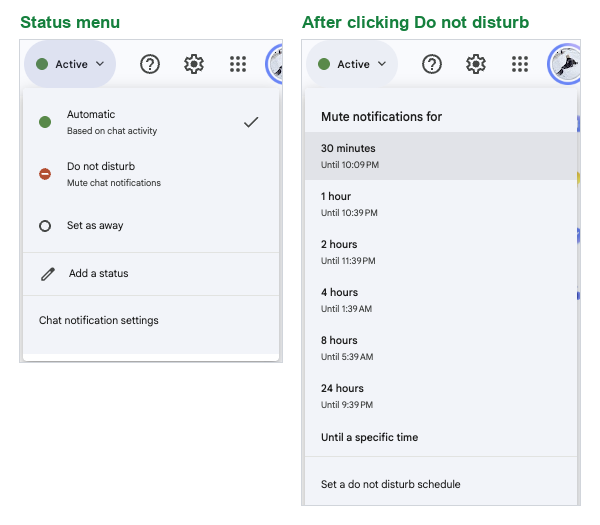
Task: Click the 'Until 1:39 AM' text
Action: point(346,309)
